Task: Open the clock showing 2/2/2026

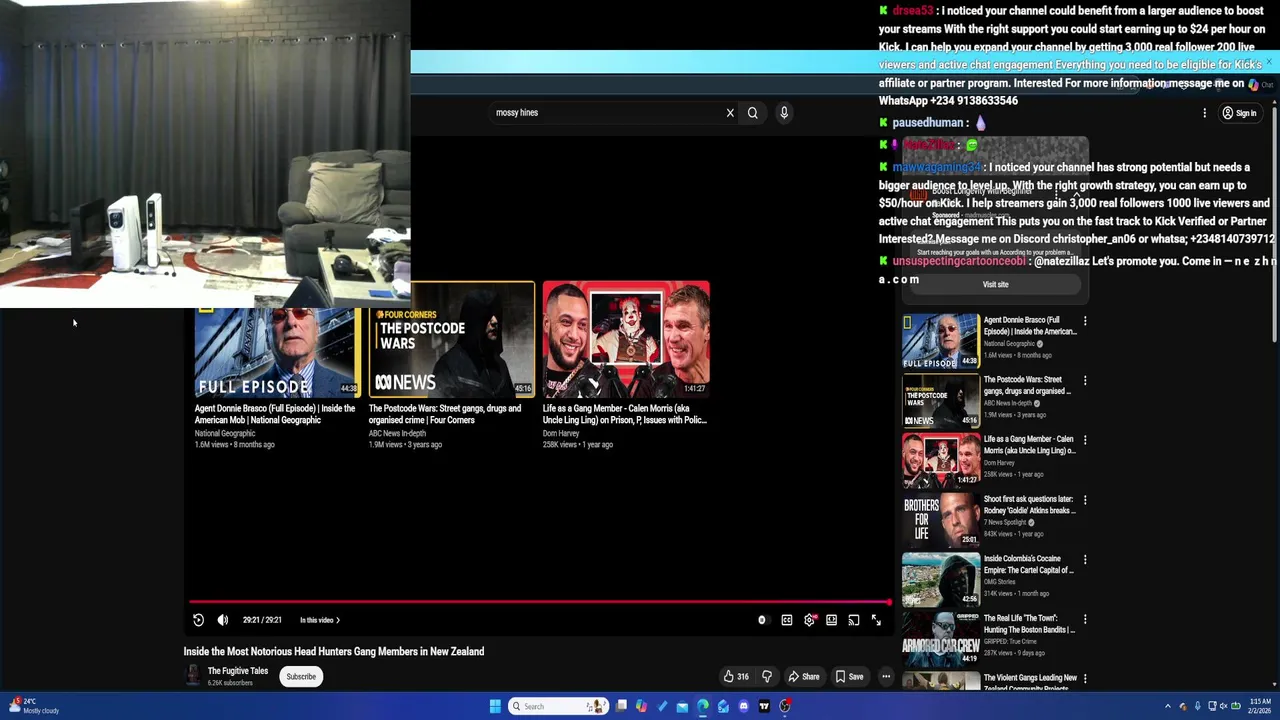Action: click(1259, 706)
